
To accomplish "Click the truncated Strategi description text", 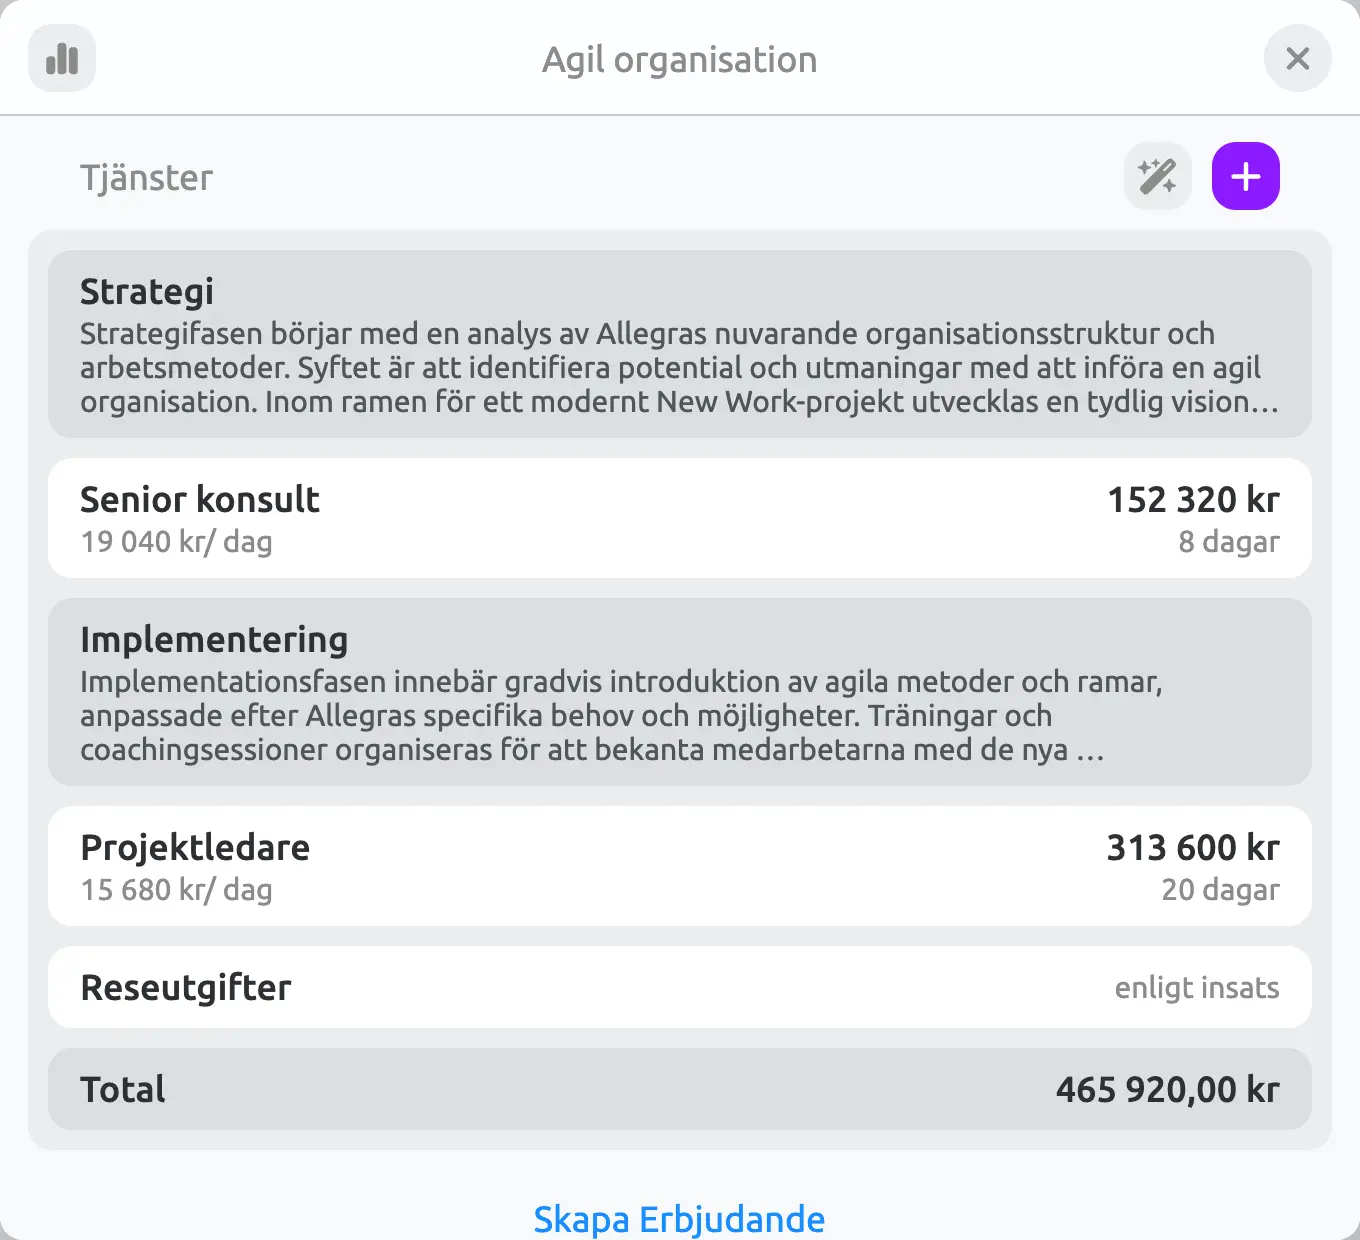I will [x=679, y=368].
